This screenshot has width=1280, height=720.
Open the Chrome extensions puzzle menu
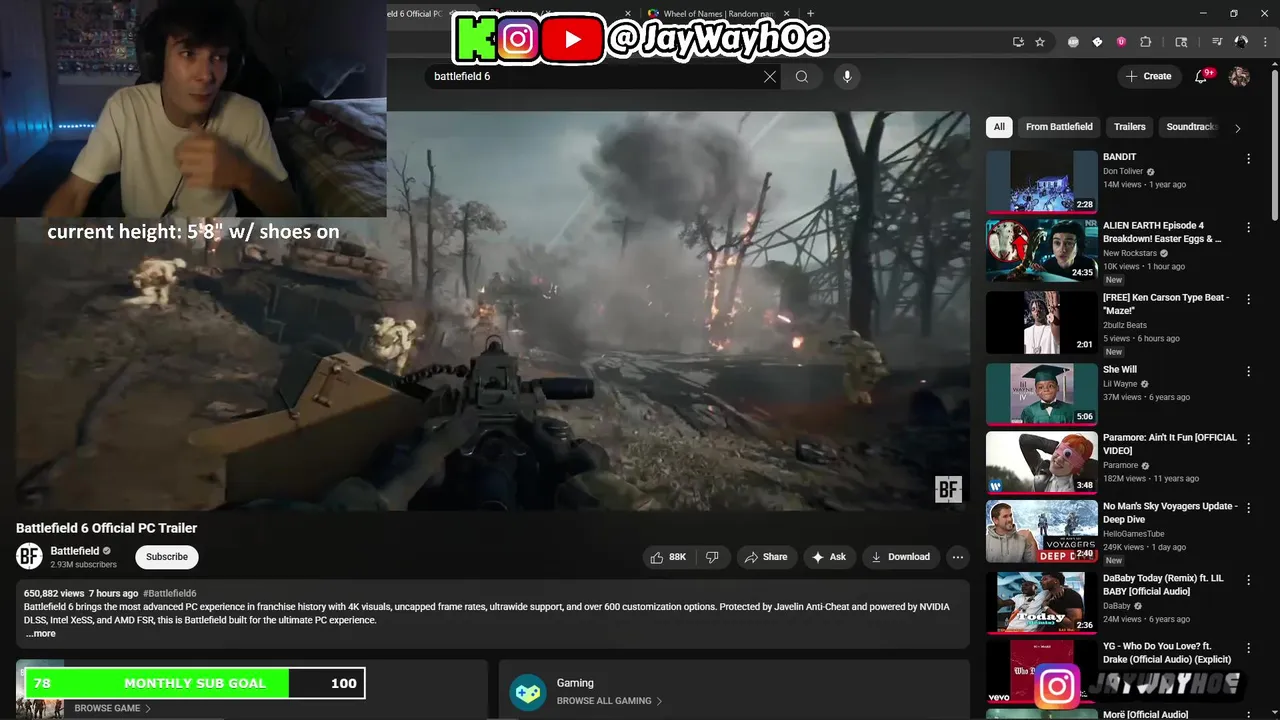click(x=1146, y=42)
